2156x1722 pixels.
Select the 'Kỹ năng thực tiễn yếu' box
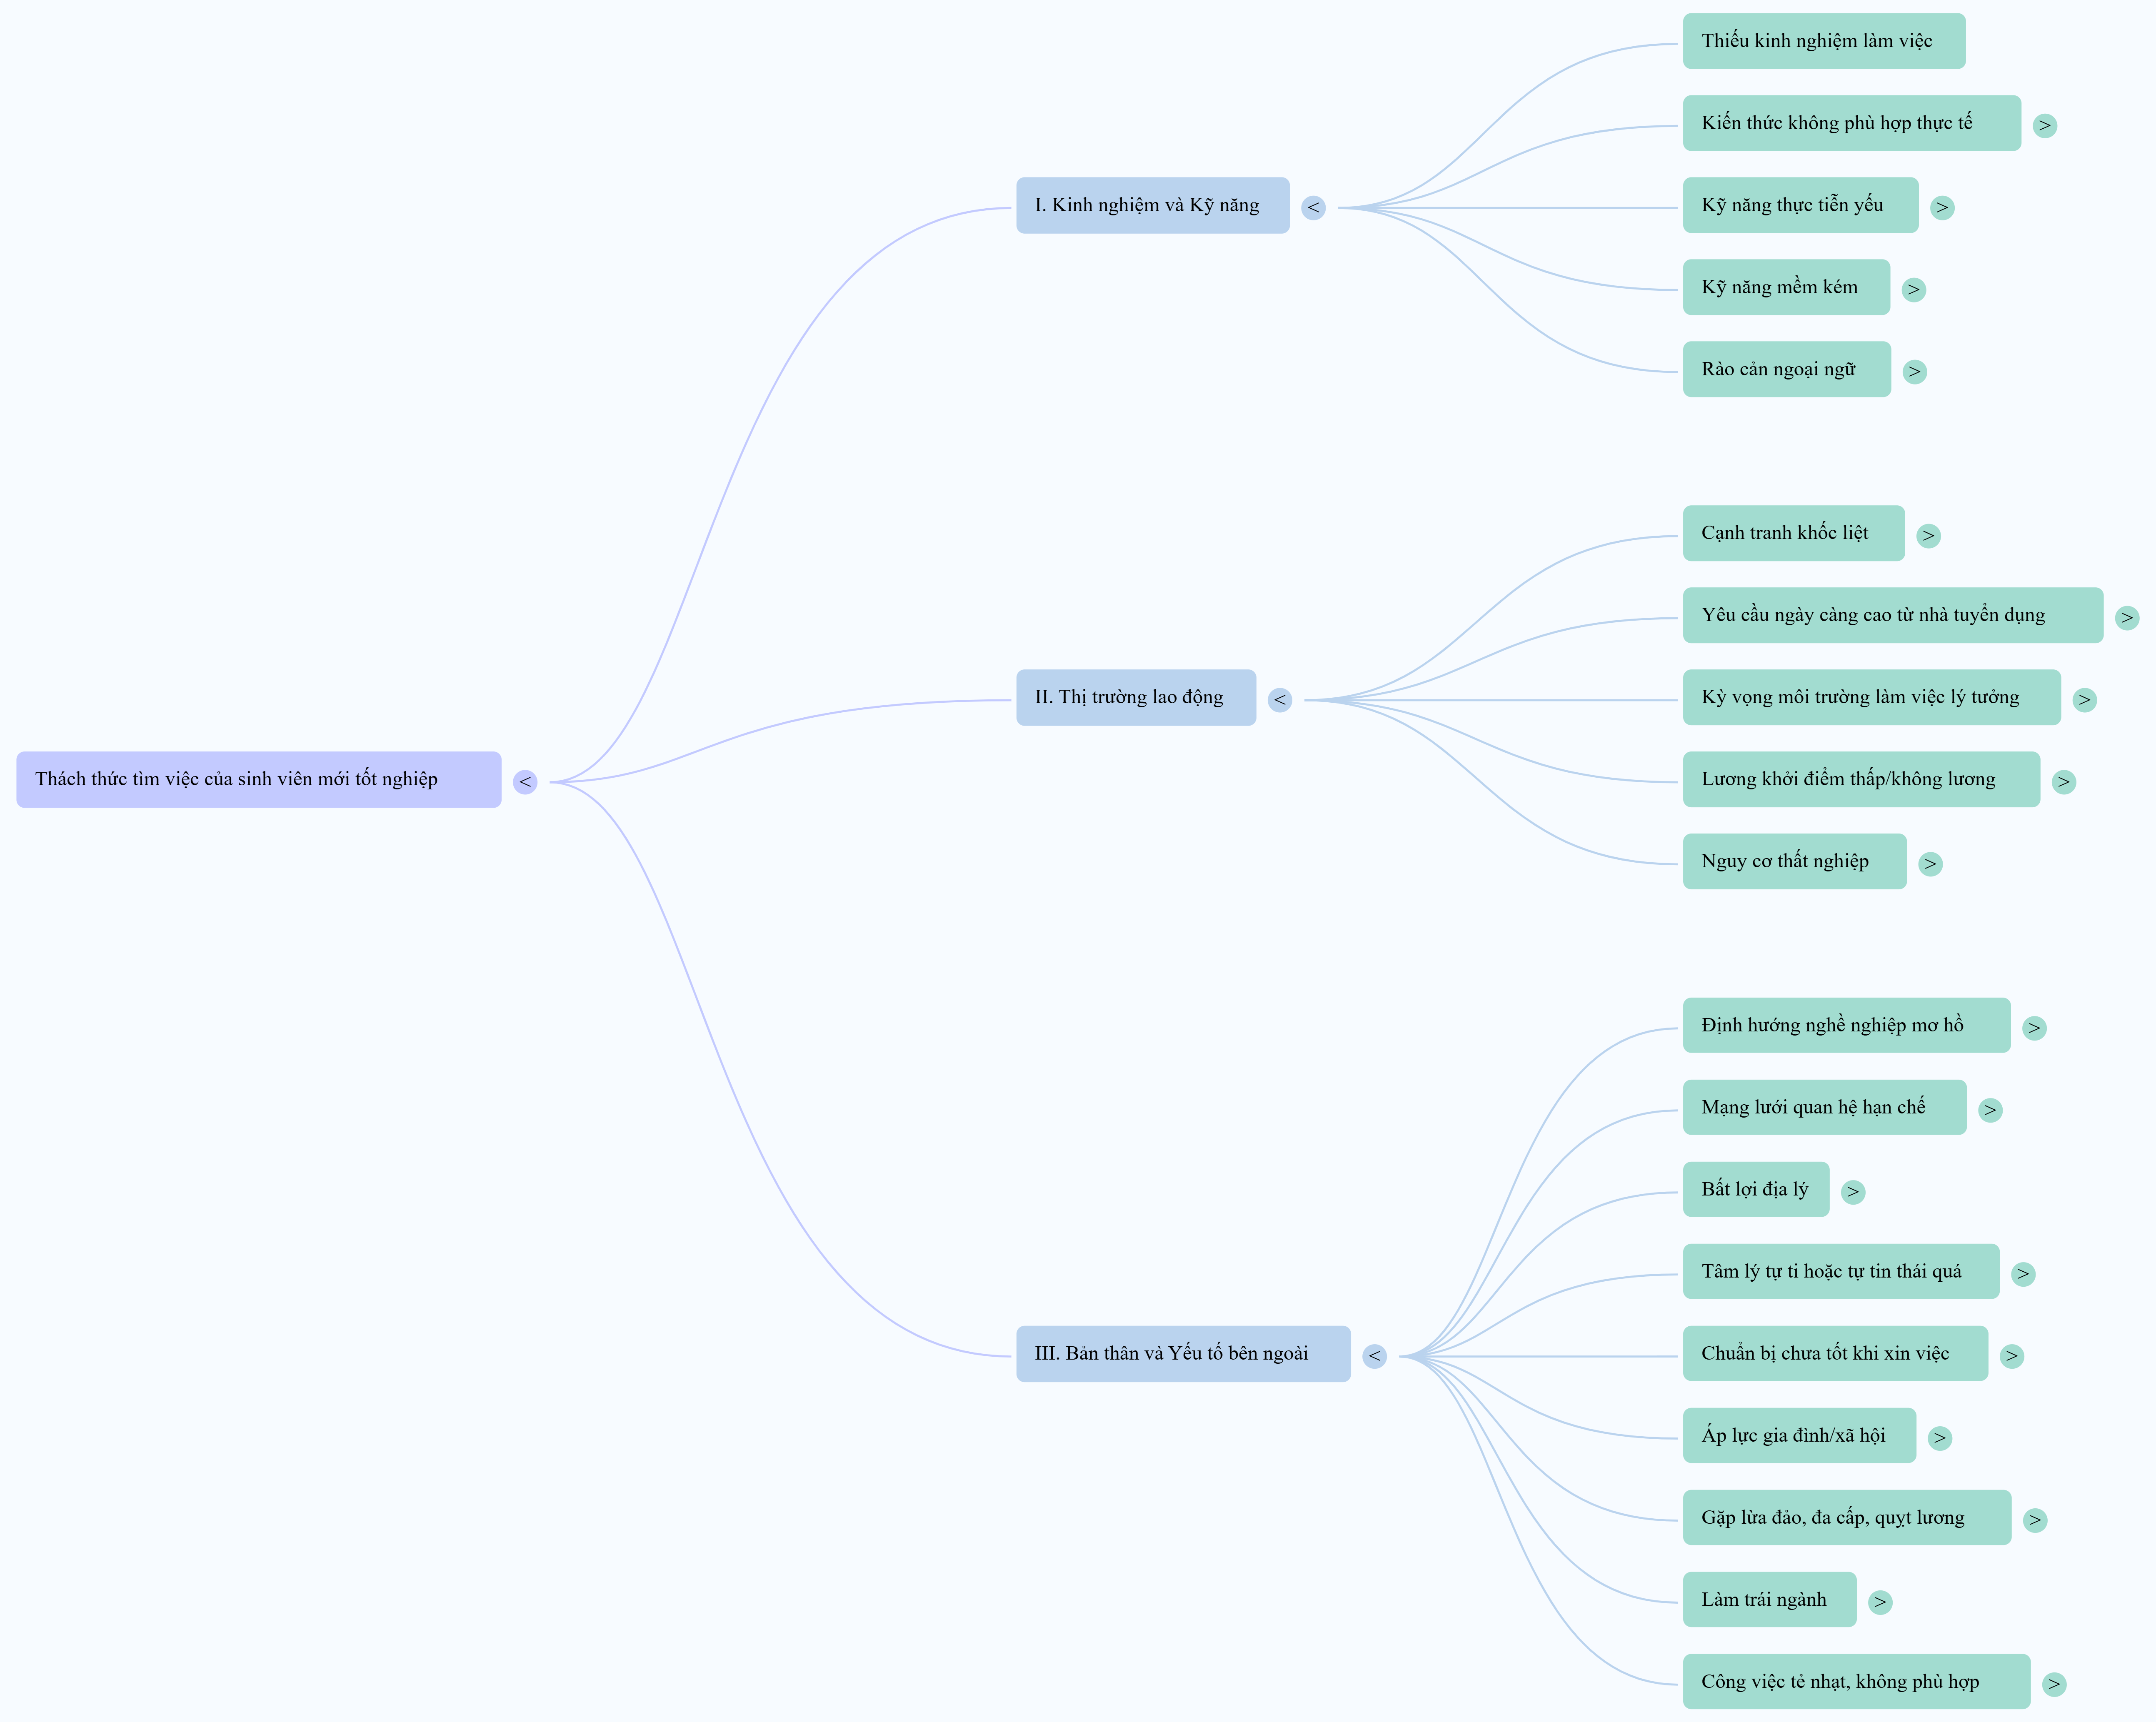pos(1801,205)
